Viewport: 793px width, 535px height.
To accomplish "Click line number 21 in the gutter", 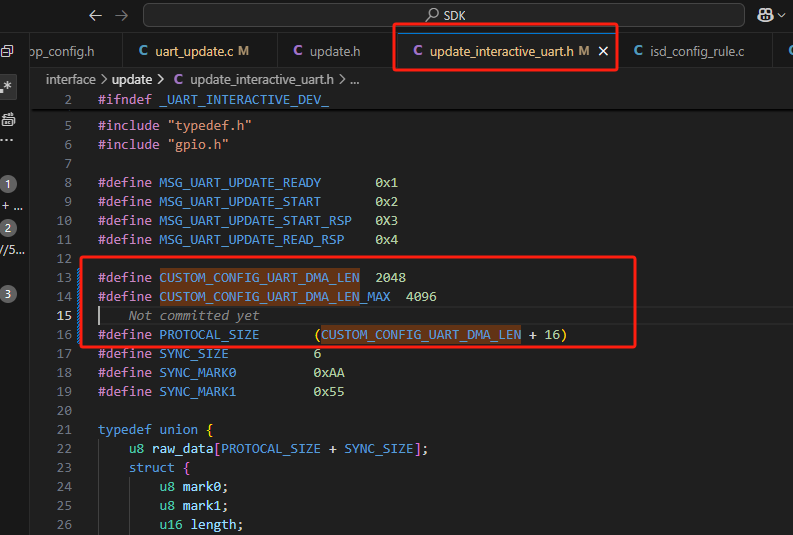I will coord(64,430).
